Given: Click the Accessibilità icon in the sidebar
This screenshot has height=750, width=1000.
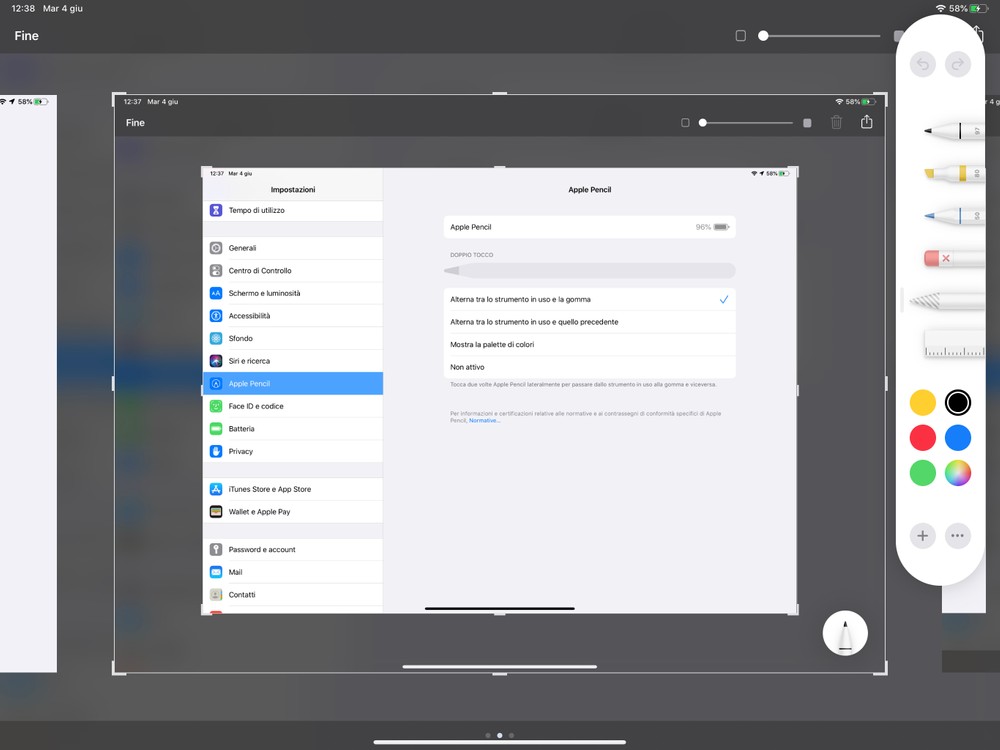Looking at the screenshot, I should [x=216, y=316].
